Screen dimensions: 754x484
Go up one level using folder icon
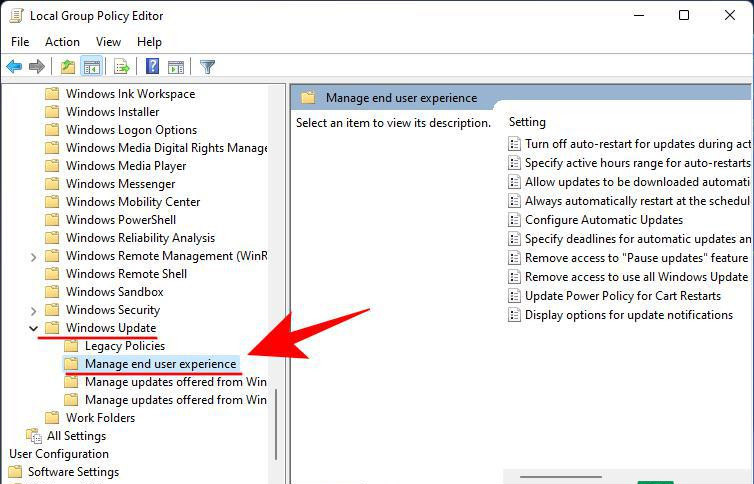(68, 66)
